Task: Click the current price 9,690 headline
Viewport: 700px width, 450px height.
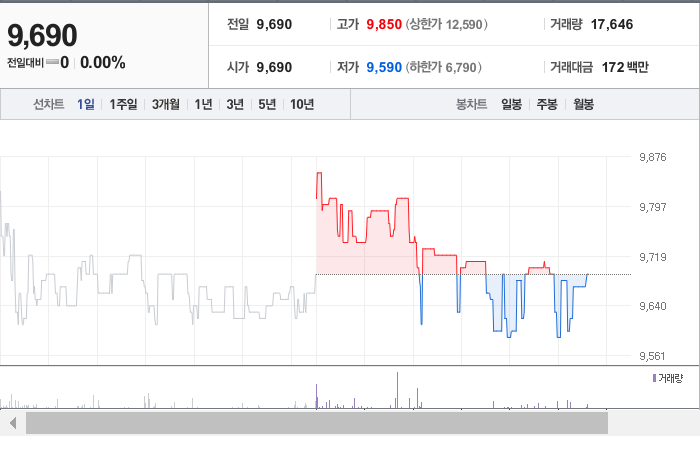Action: pos(42,35)
